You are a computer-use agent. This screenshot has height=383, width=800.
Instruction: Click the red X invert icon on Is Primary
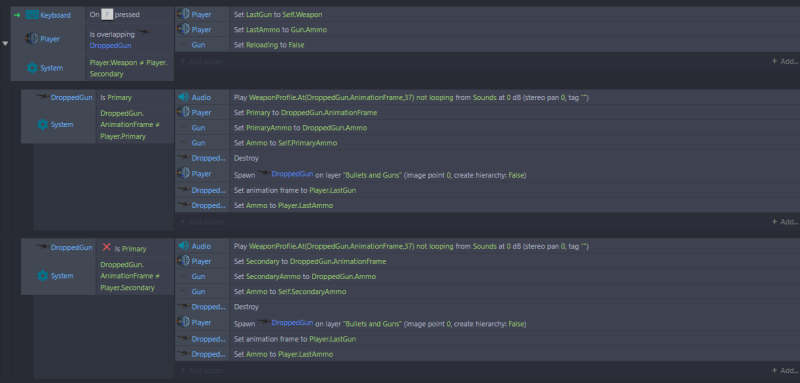(x=106, y=247)
